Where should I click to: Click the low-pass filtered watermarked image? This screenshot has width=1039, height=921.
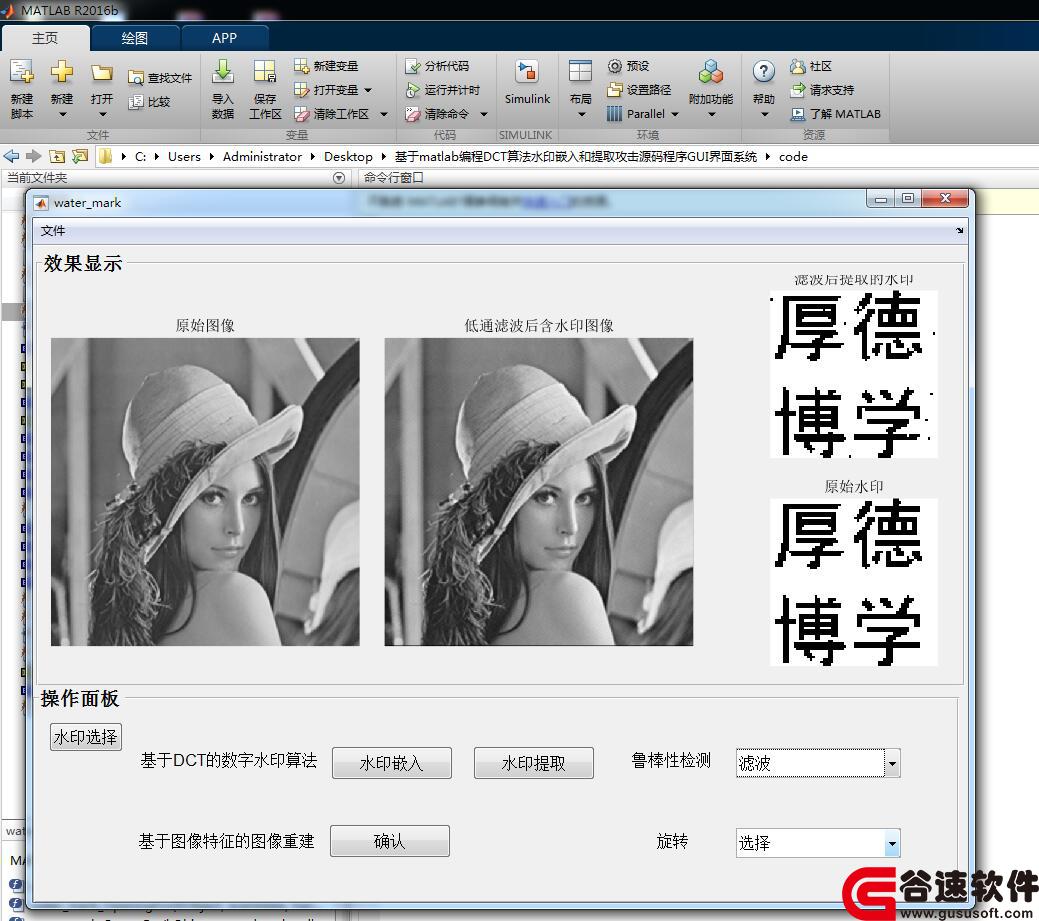539,492
